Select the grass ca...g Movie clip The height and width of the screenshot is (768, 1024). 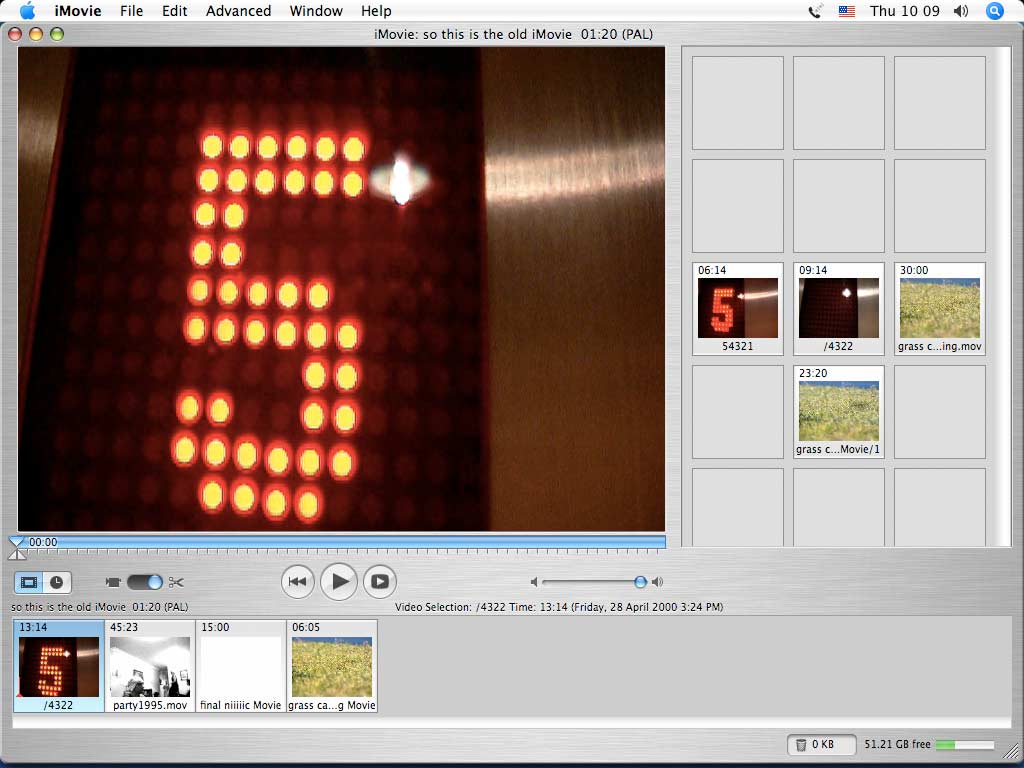click(x=332, y=666)
